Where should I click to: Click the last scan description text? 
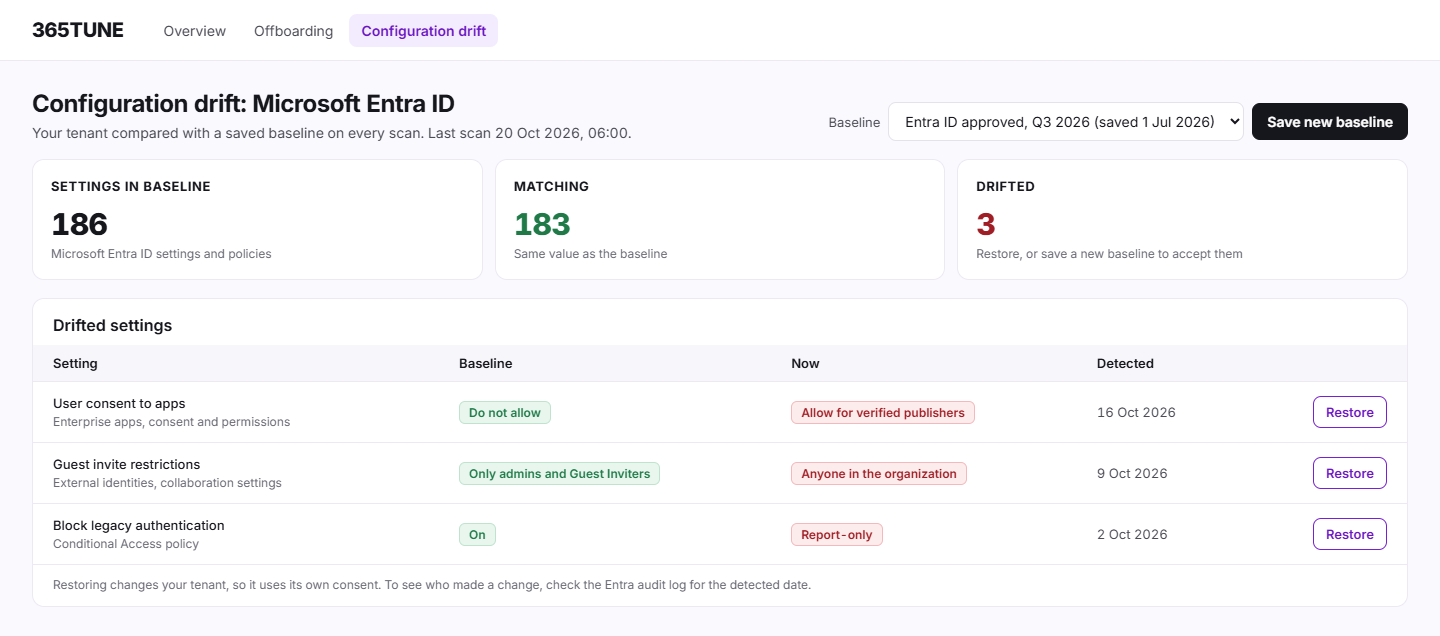[332, 133]
